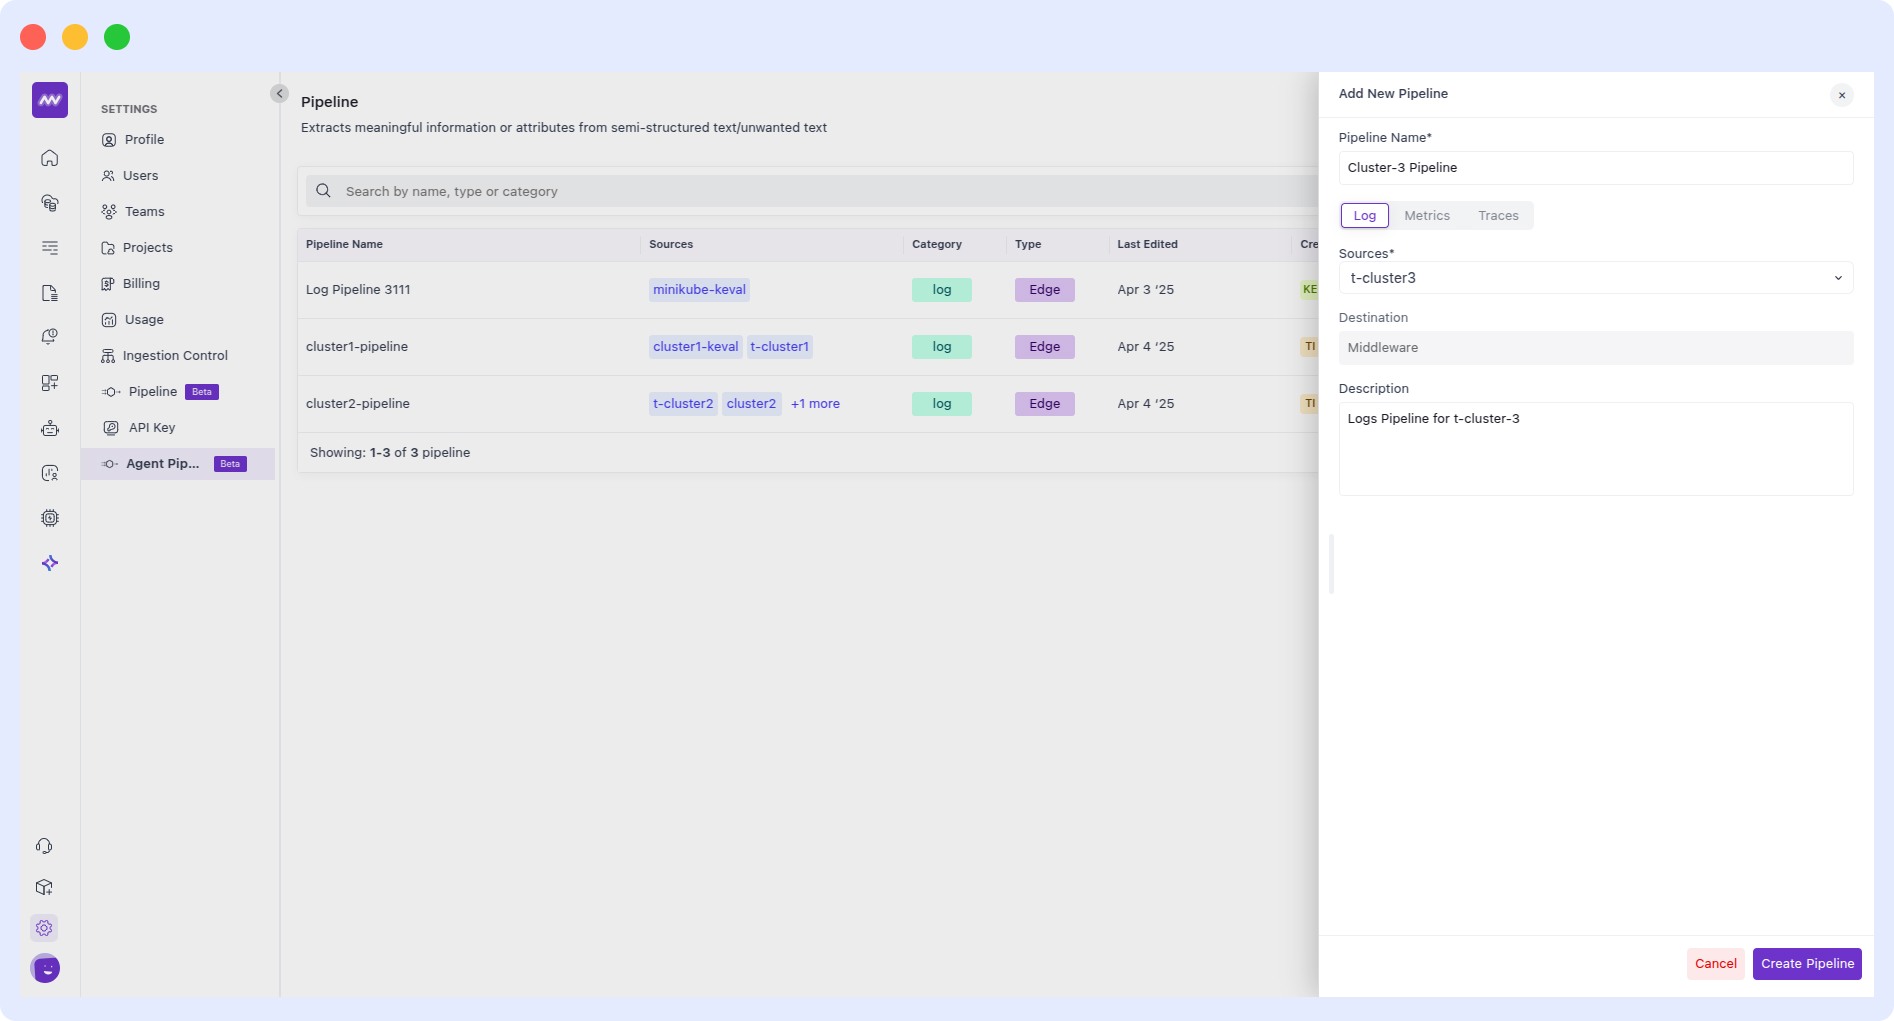
Task: Select the Log category toggle
Action: (1364, 216)
